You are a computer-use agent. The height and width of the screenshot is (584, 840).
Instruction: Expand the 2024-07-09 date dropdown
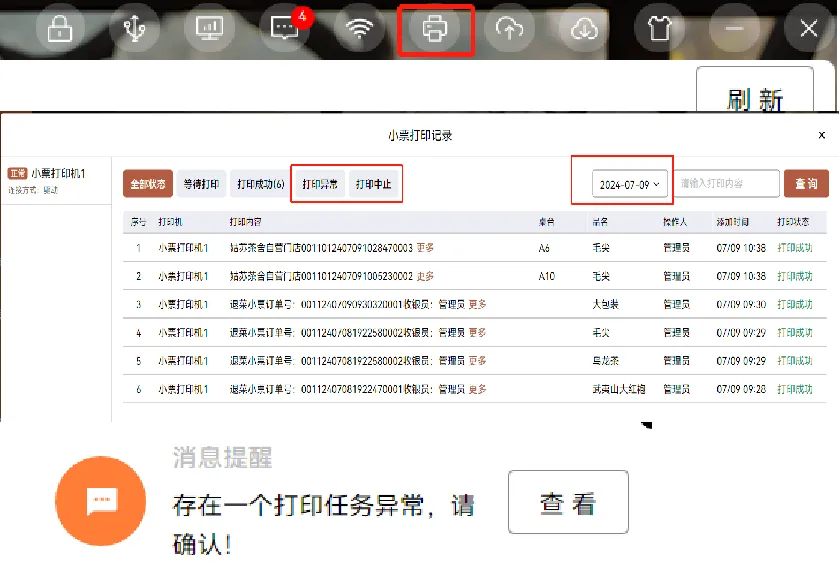[x=628, y=185]
